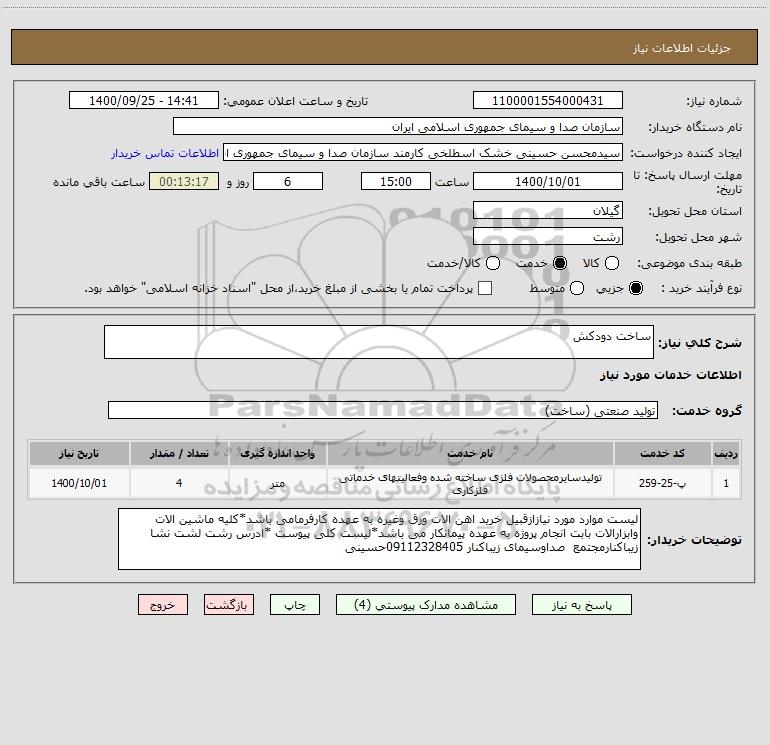Image resolution: width=770 pixels, height=745 pixels.
Task: Click the service group field تولید صنعتی
Action: [383, 410]
